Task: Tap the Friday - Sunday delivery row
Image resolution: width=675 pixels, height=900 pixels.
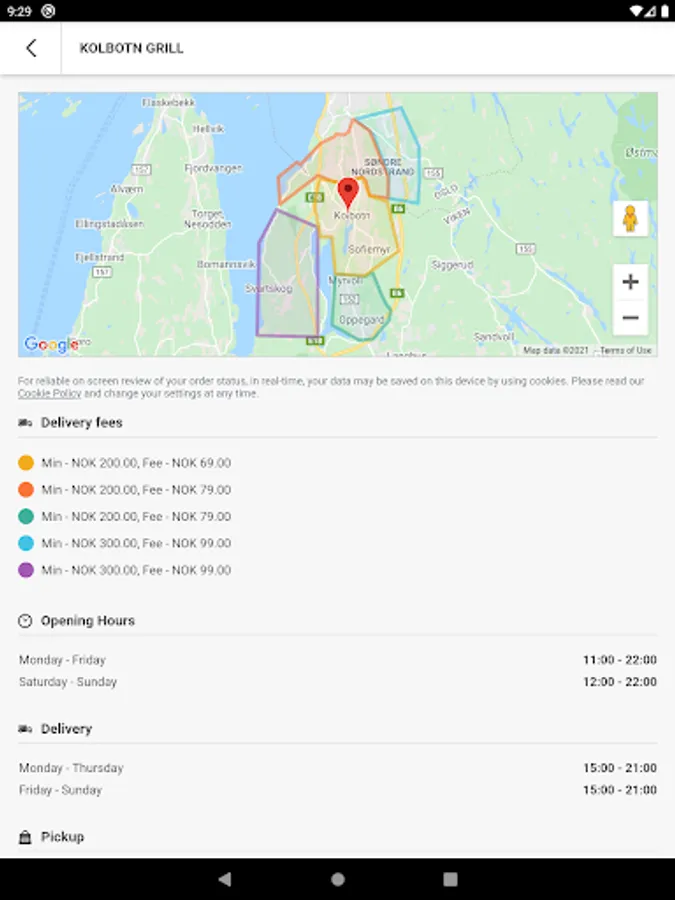Action: click(338, 790)
